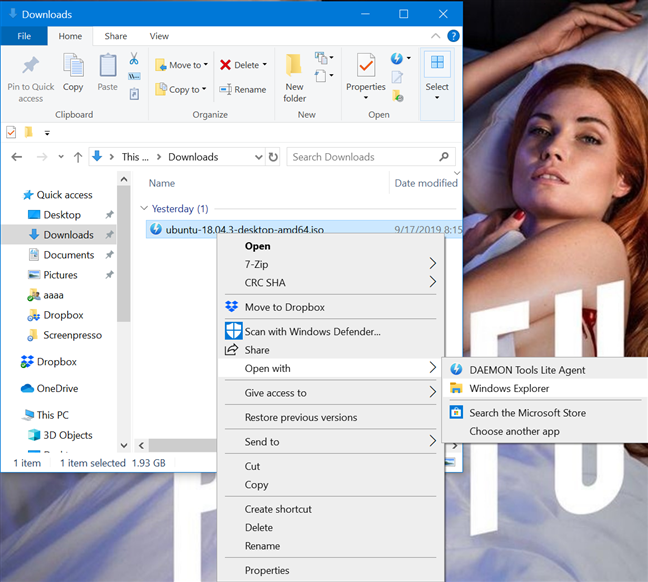Click New item icon in New group

323,57
